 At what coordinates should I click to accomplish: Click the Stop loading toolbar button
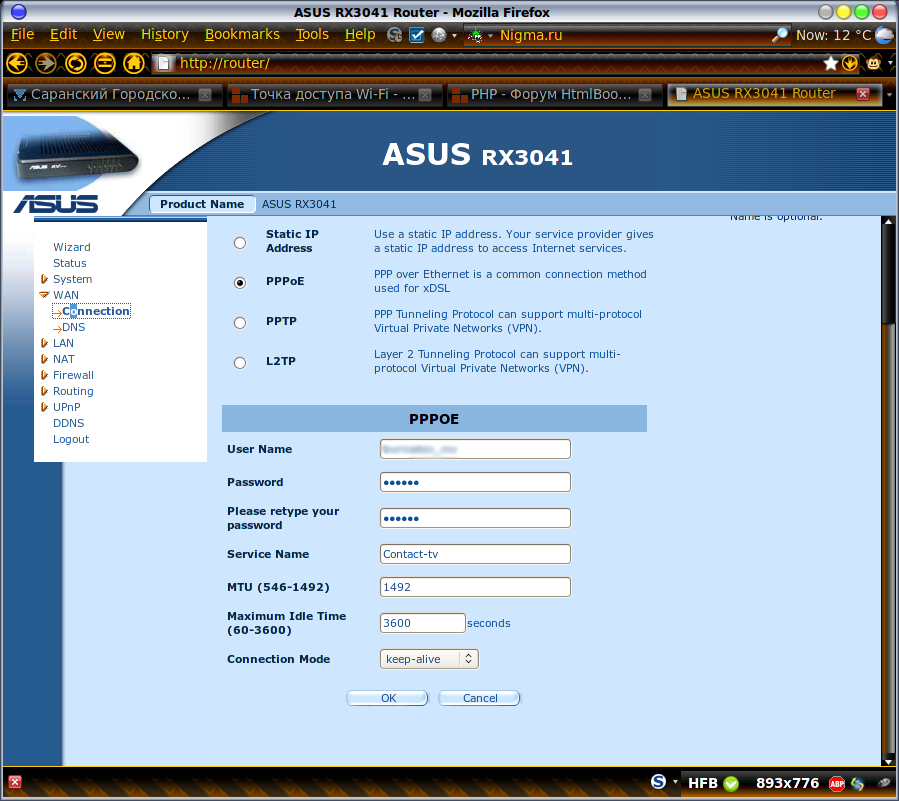[105, 63]
